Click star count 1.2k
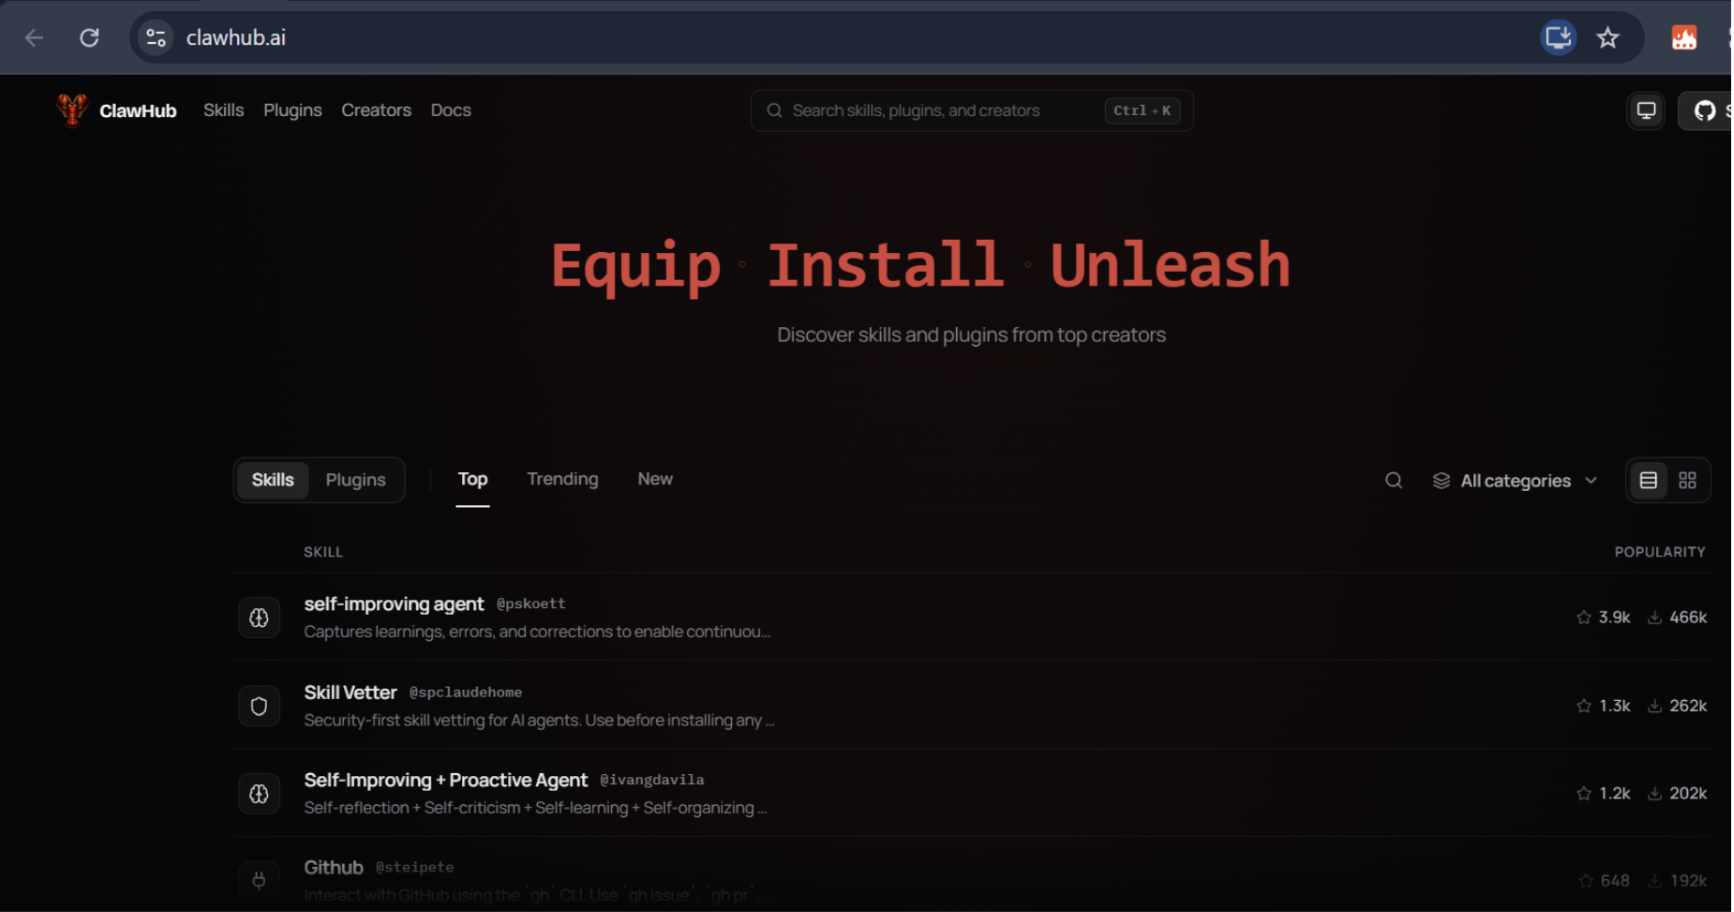1734x912 pixels. click(1603, 794)
